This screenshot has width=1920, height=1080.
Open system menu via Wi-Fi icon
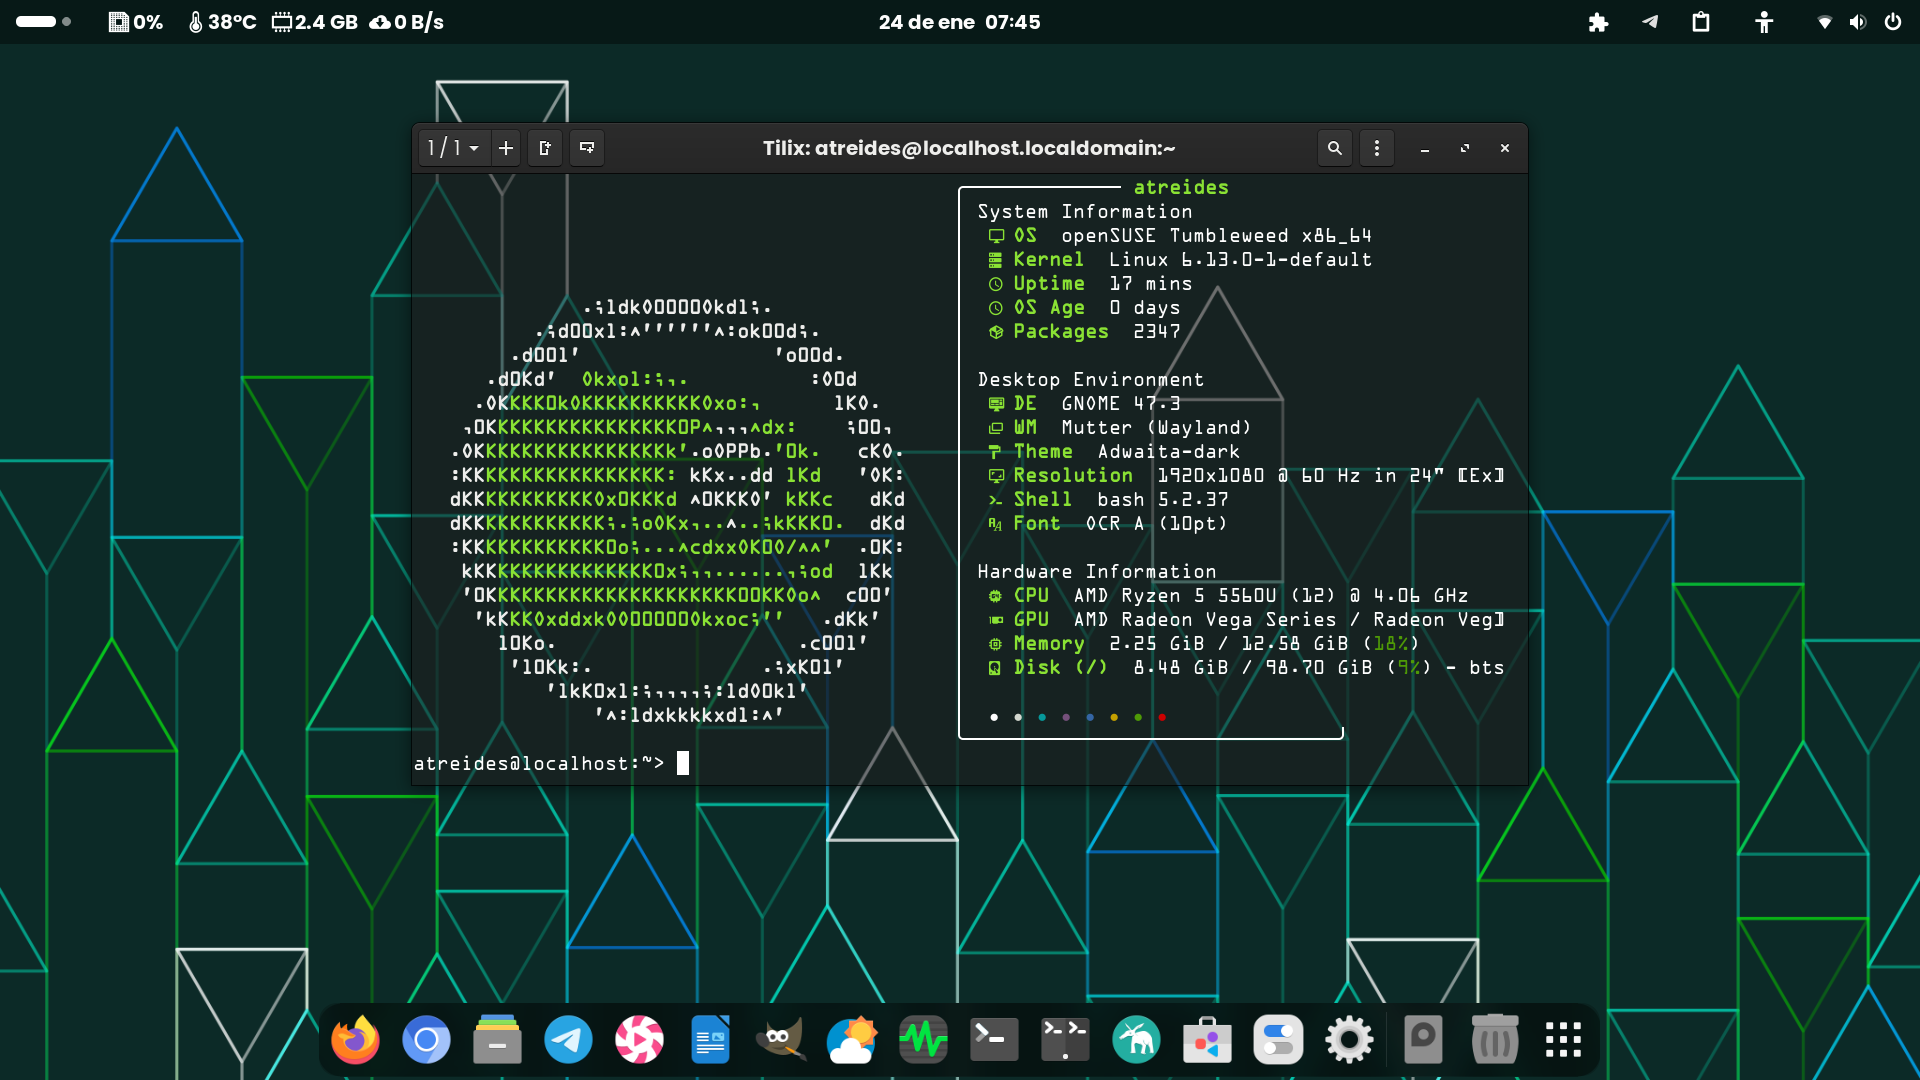(x=1825, y=22)
